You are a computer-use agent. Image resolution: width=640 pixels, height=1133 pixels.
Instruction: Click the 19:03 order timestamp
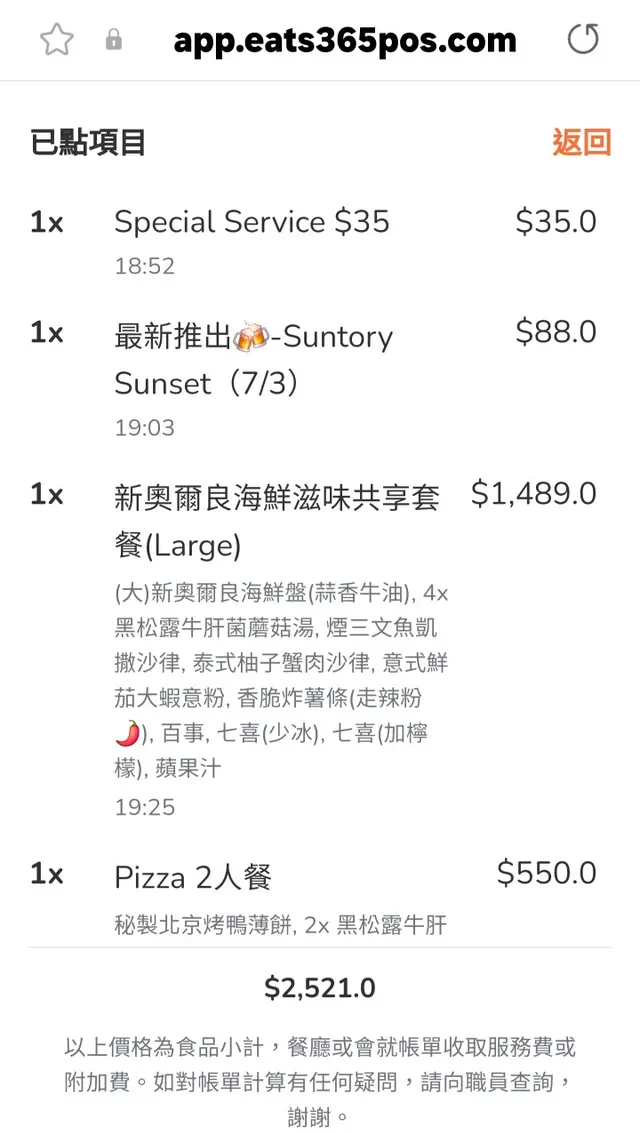[144, 428]
